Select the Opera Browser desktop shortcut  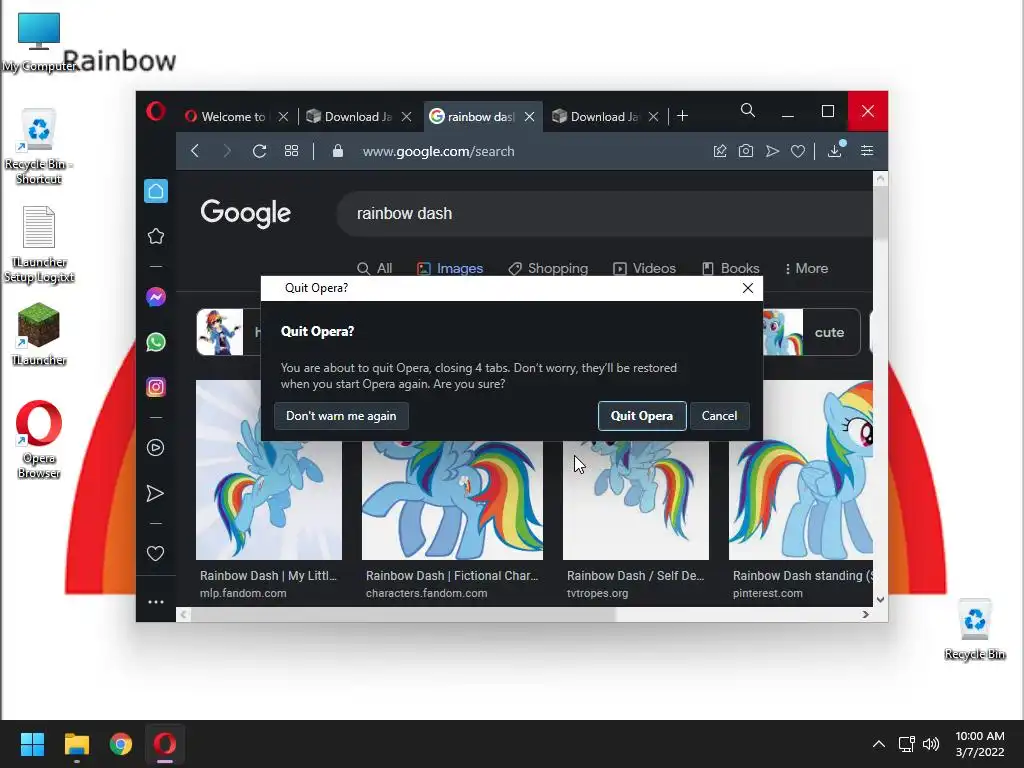point(39,440)
